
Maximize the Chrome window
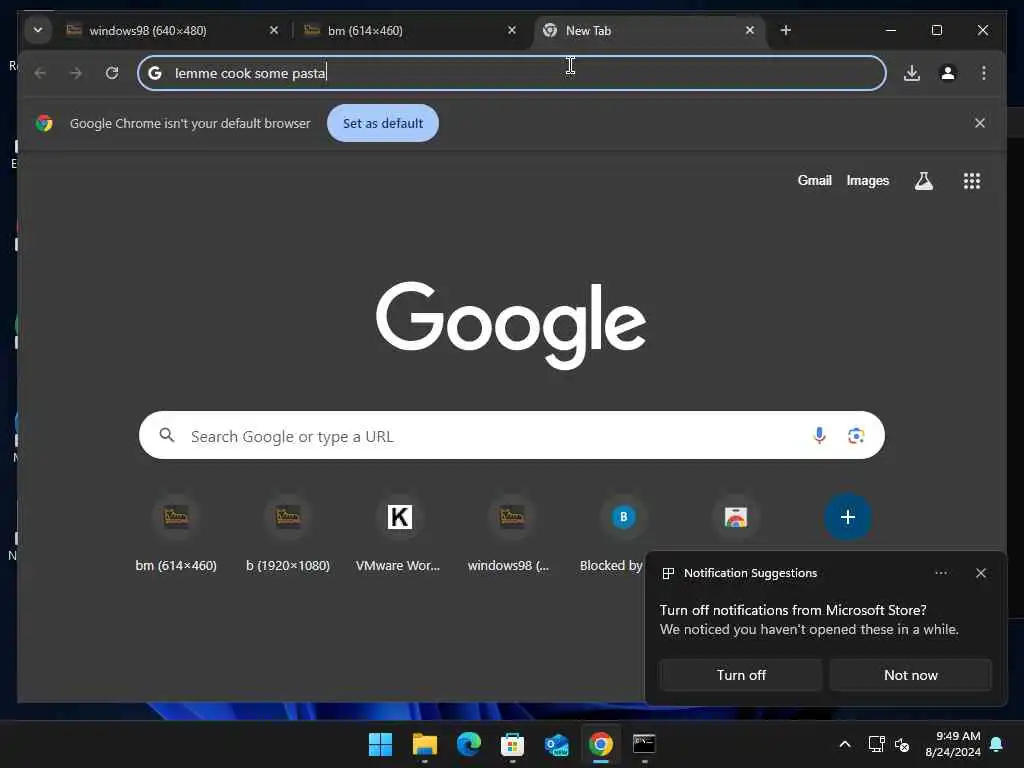coord(936,31)
